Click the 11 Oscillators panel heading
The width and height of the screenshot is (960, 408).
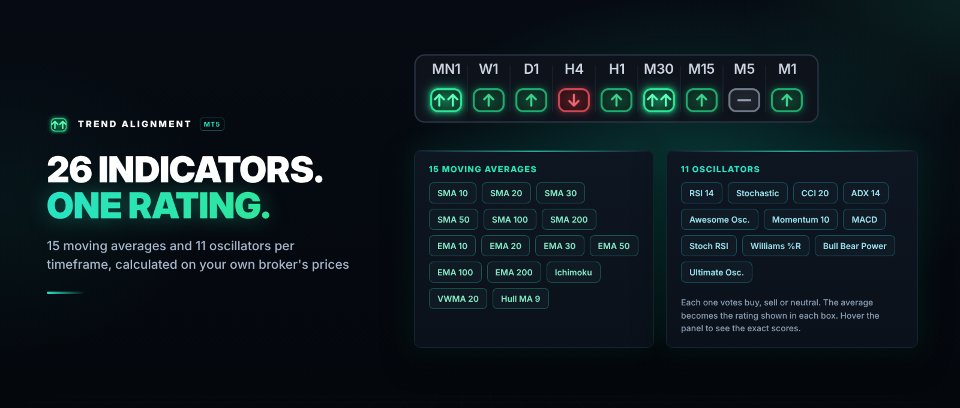point(711,169)
